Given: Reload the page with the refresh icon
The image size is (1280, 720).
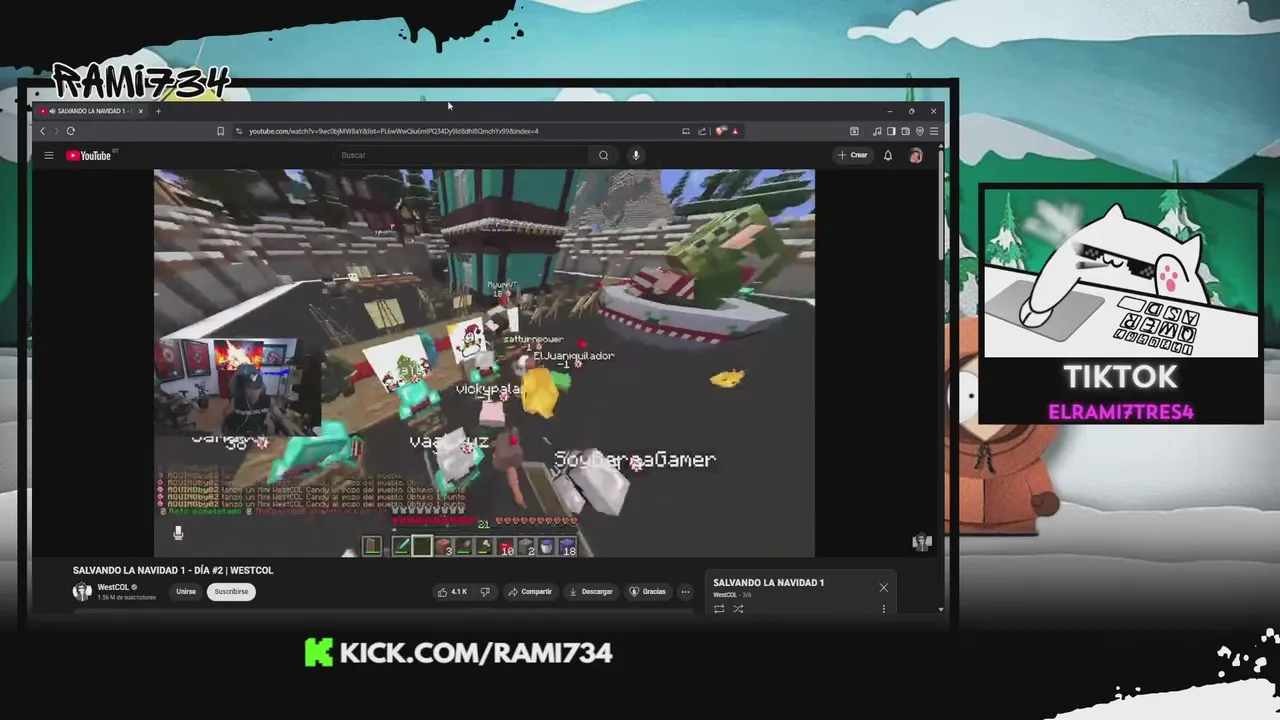Looking at the screenshot, I should coord(70,131).
